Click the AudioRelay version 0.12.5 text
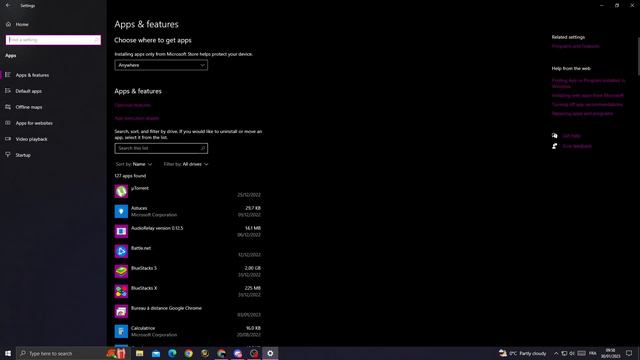This screenshot has height=360, width=640. pyautogui.click(x=157, y=228)
